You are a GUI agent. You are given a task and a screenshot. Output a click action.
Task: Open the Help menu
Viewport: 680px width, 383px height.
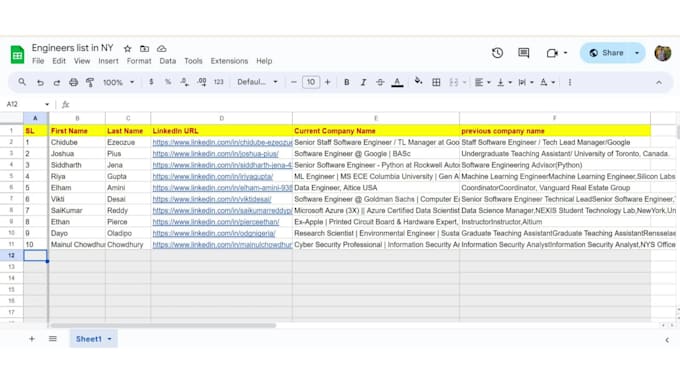coord(264,61)
